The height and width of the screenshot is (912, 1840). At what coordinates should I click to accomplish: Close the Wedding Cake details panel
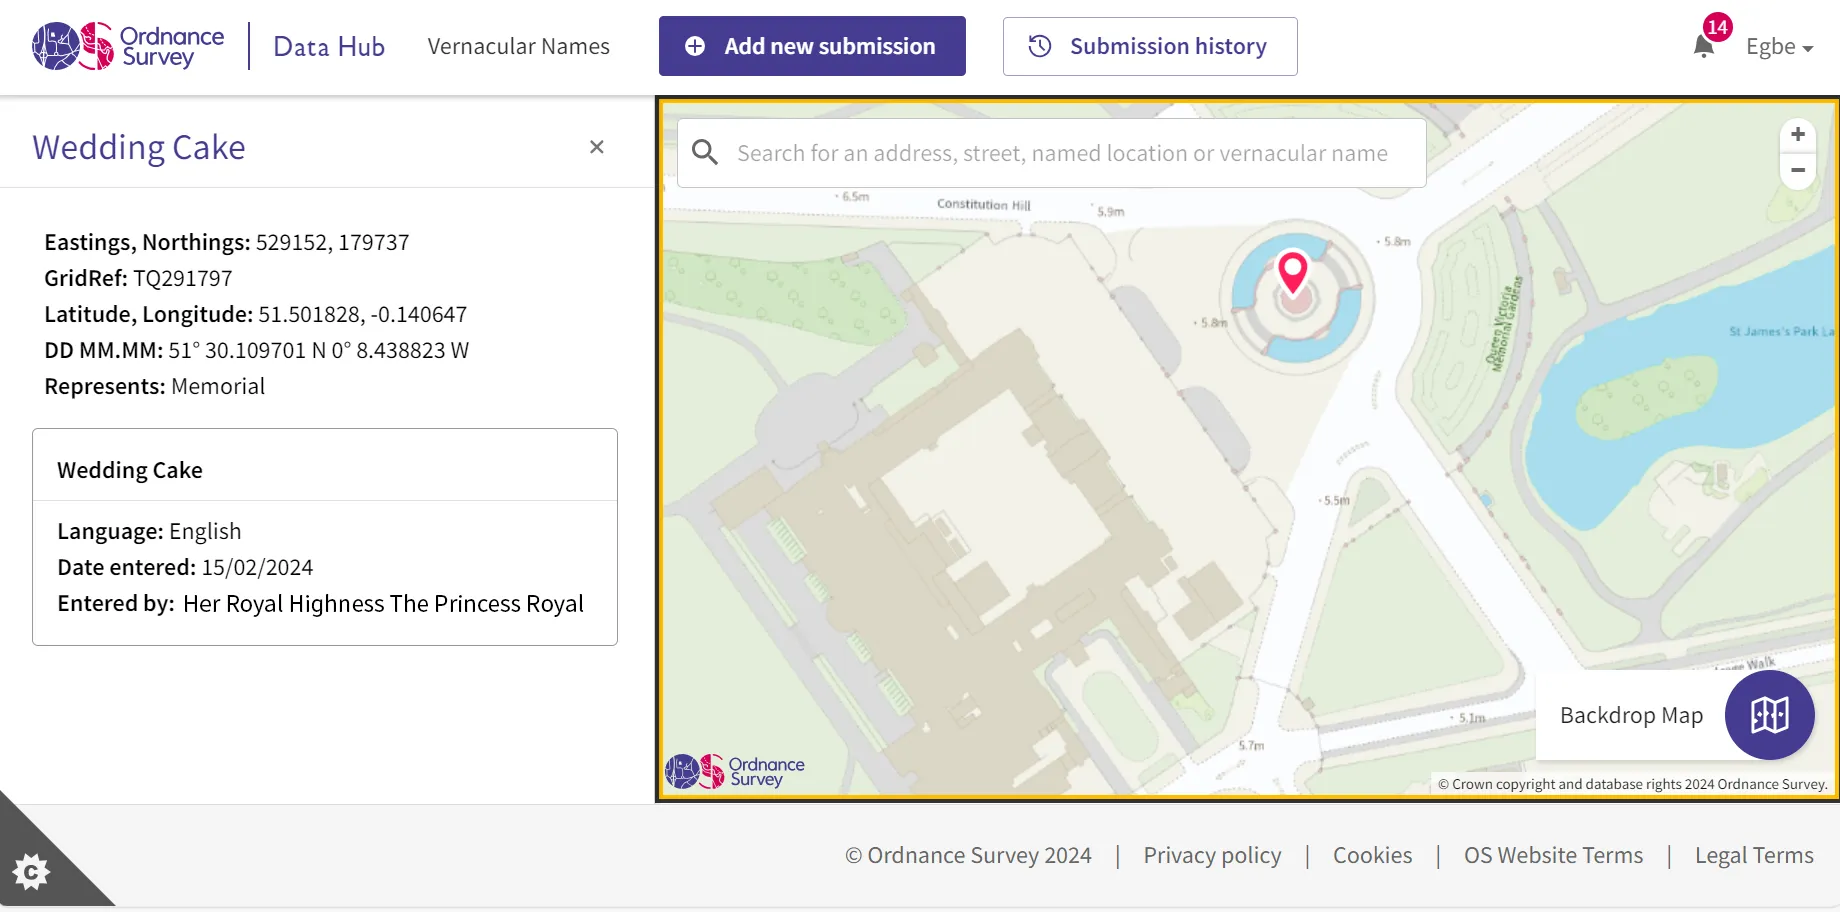pos(597,147)
